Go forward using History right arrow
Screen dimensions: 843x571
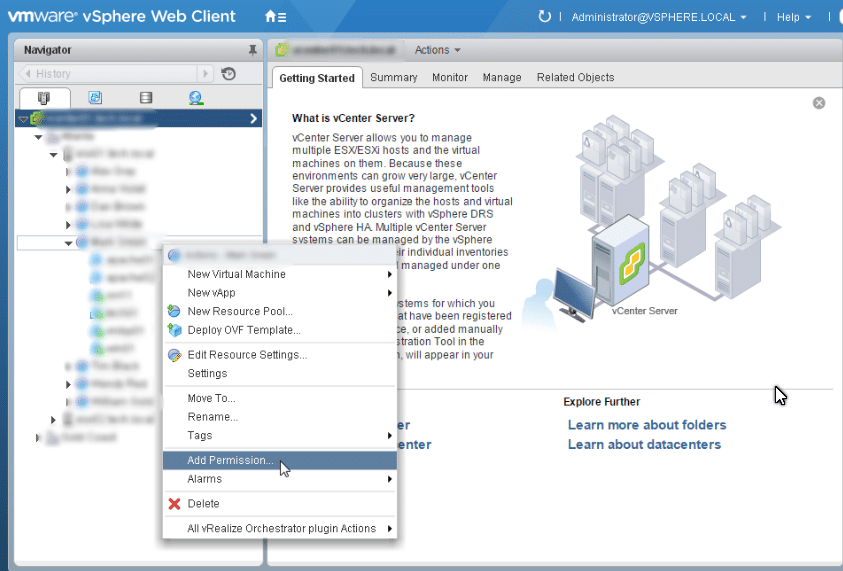tap(205, 74)
